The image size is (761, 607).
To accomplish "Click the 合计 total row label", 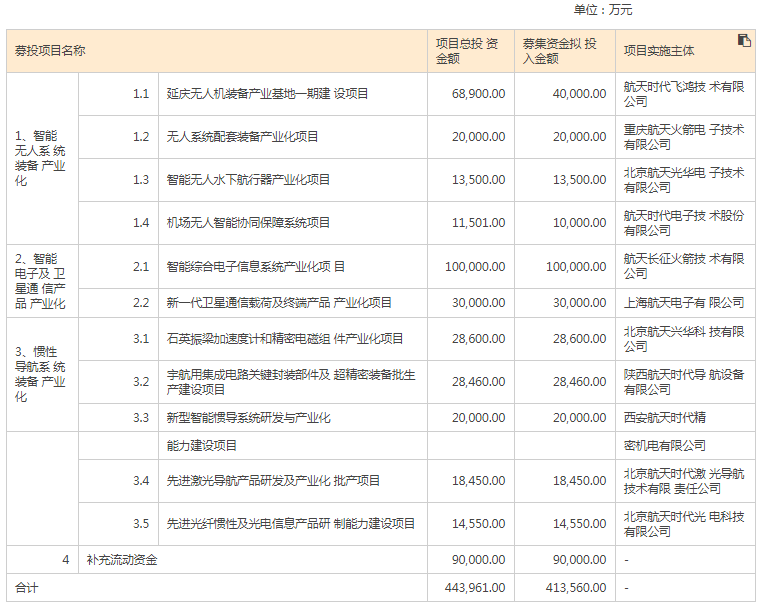I will click(x=26, y=588).
